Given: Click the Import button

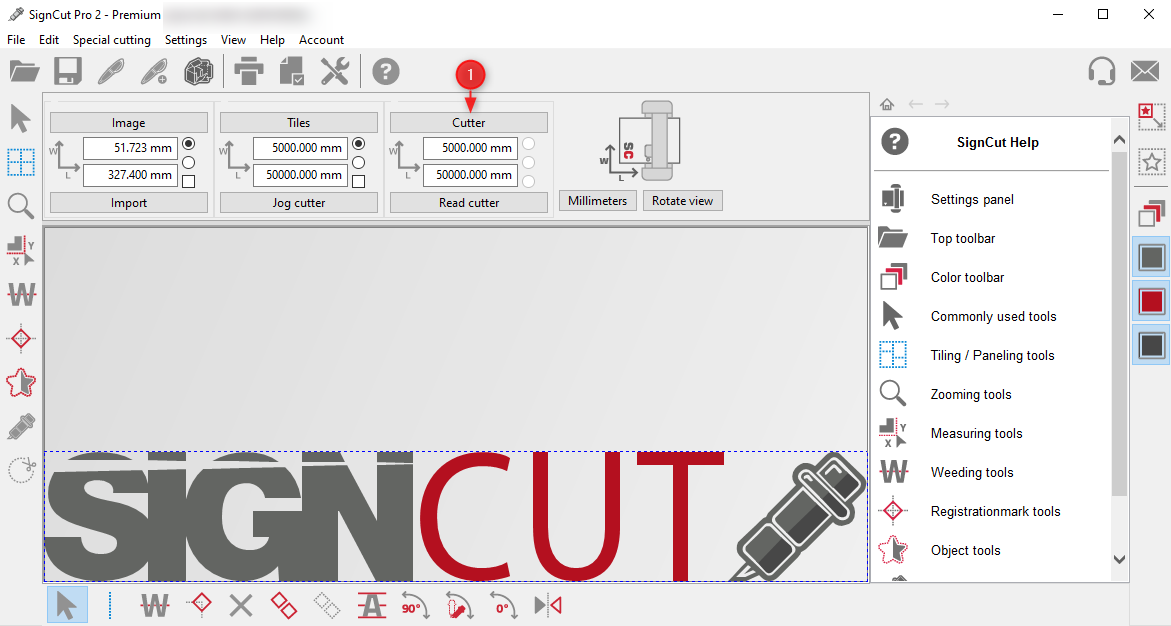Looking at the screenshot, I should pyautogui.click(x=128, y=202).
